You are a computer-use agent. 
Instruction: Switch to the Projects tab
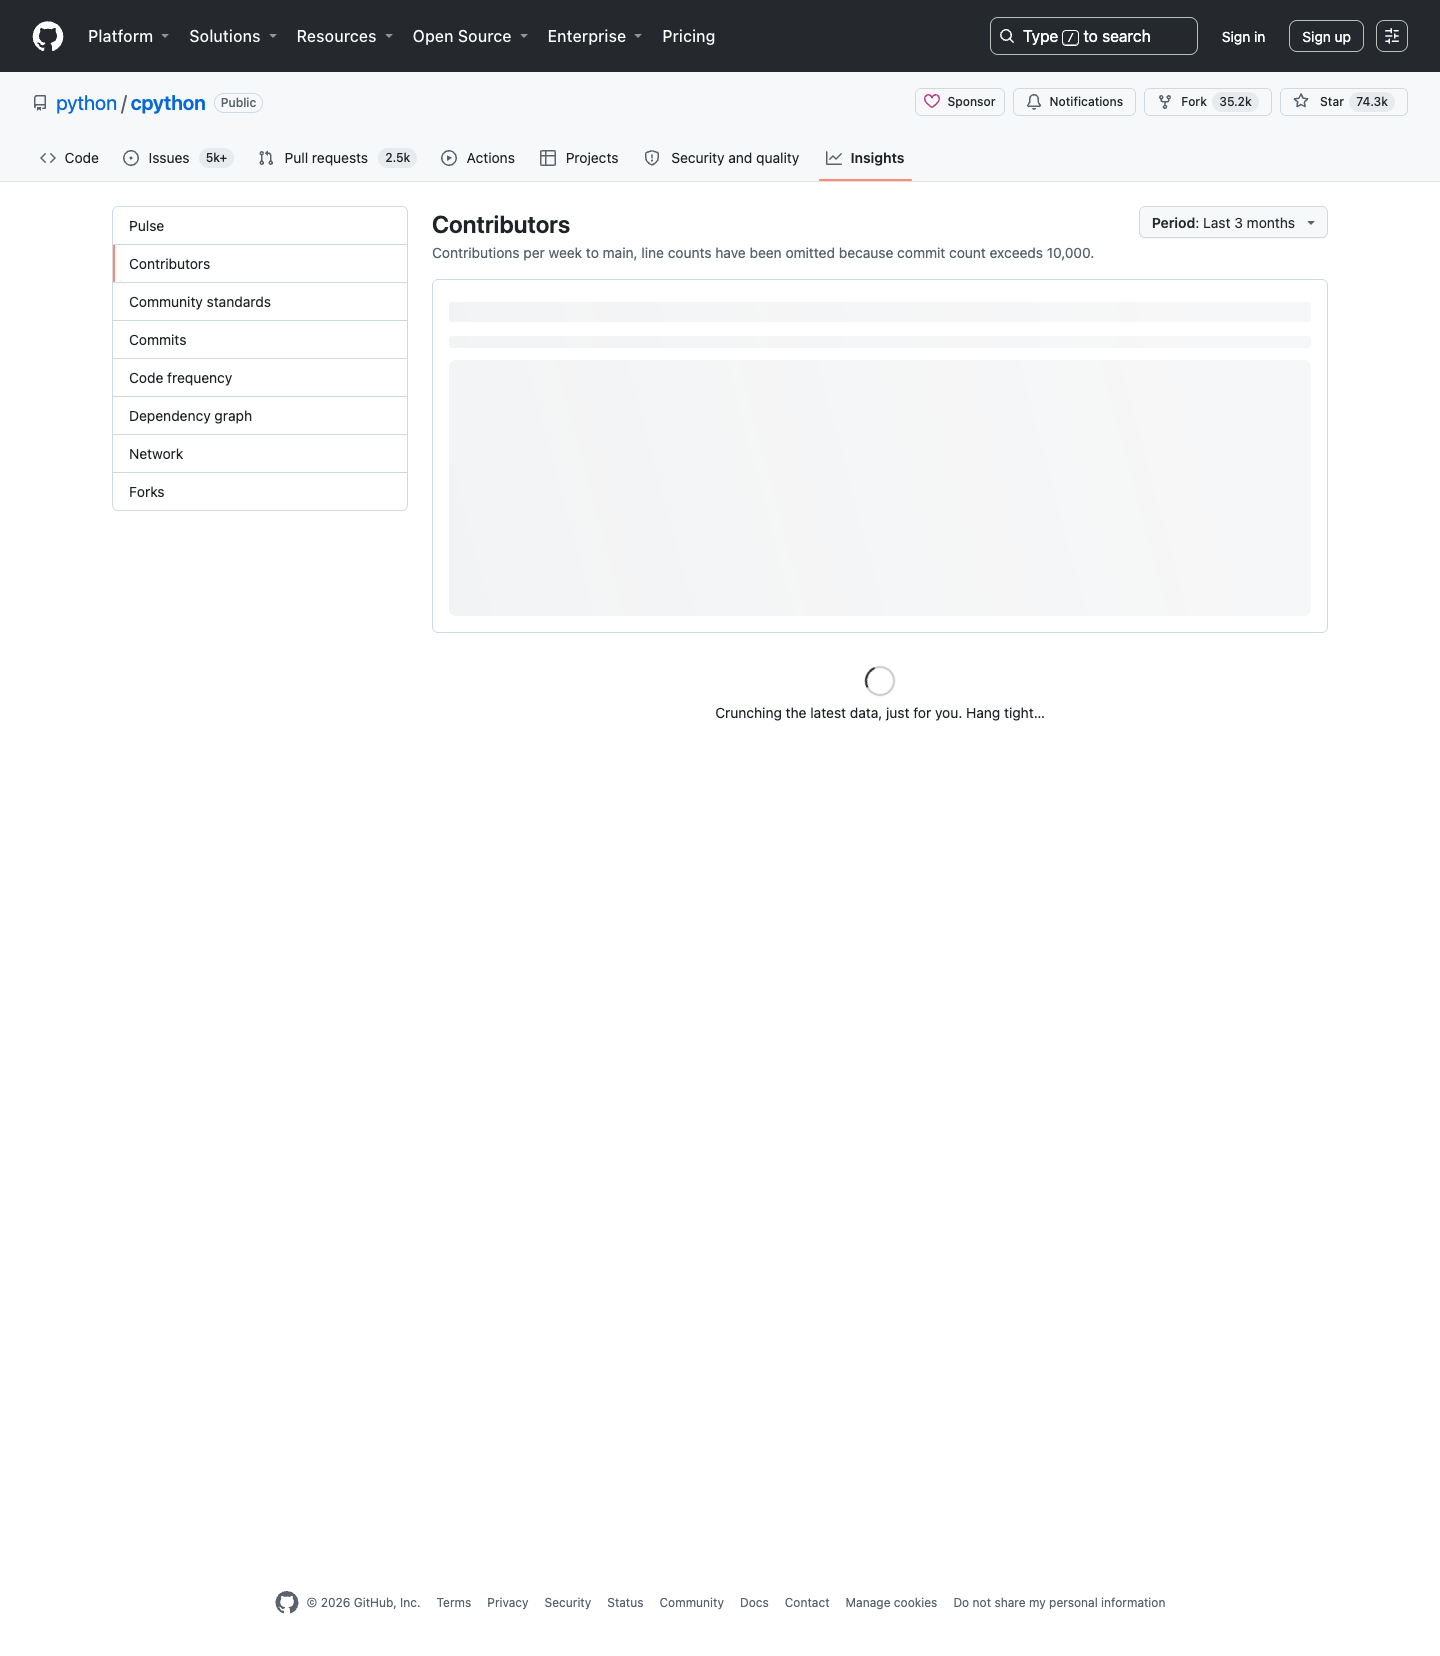579,158
